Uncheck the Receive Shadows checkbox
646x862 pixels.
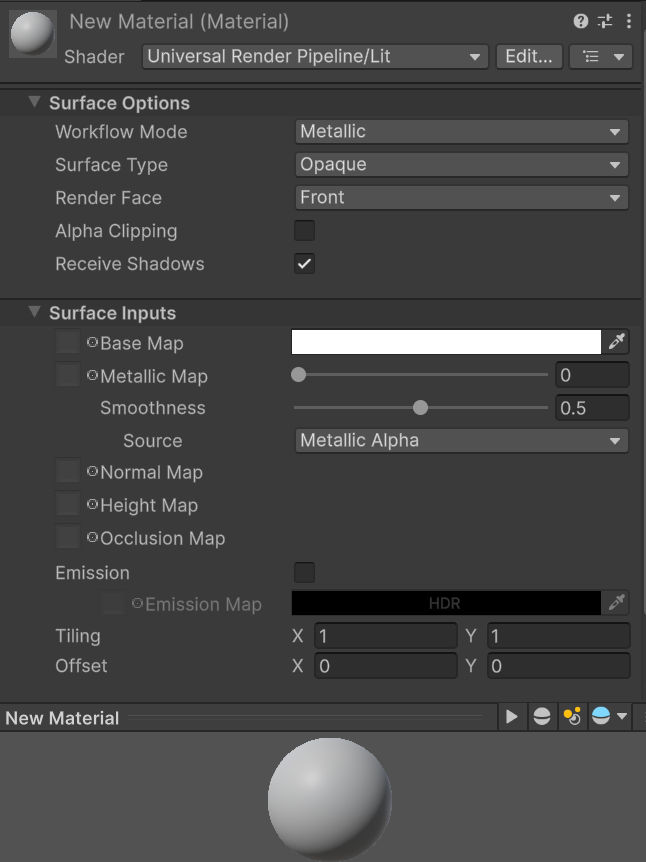305,263
